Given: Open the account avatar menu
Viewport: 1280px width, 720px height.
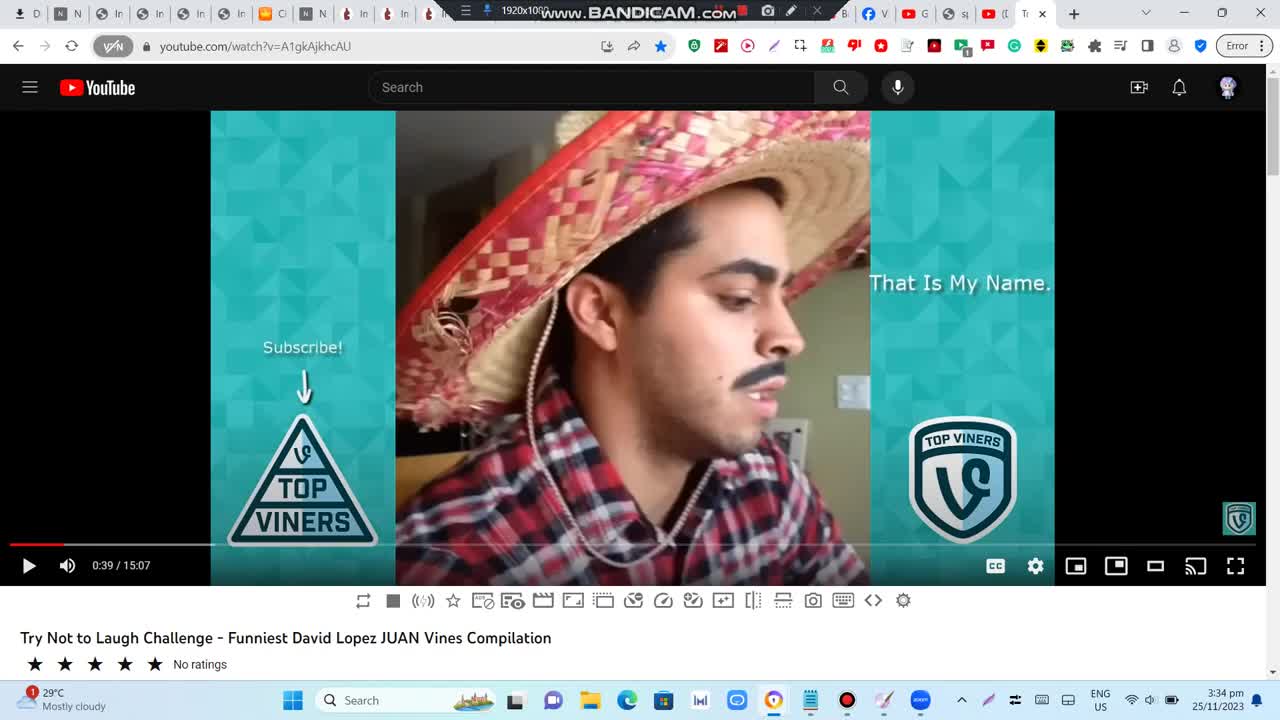Looking at the screenshot, I should [1228, 87].
